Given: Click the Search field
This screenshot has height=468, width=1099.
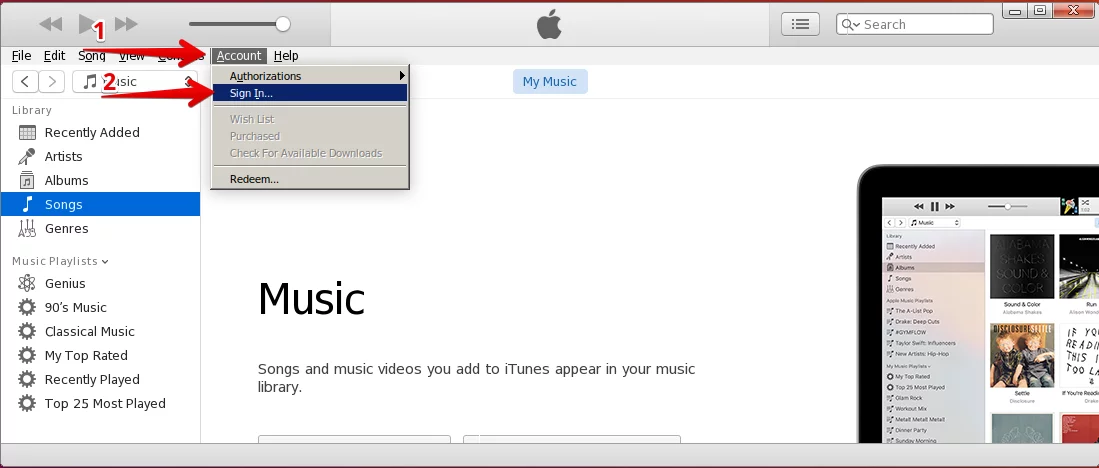Looking at the screenshot, I should pyautogui.click(x=915, y=25).
